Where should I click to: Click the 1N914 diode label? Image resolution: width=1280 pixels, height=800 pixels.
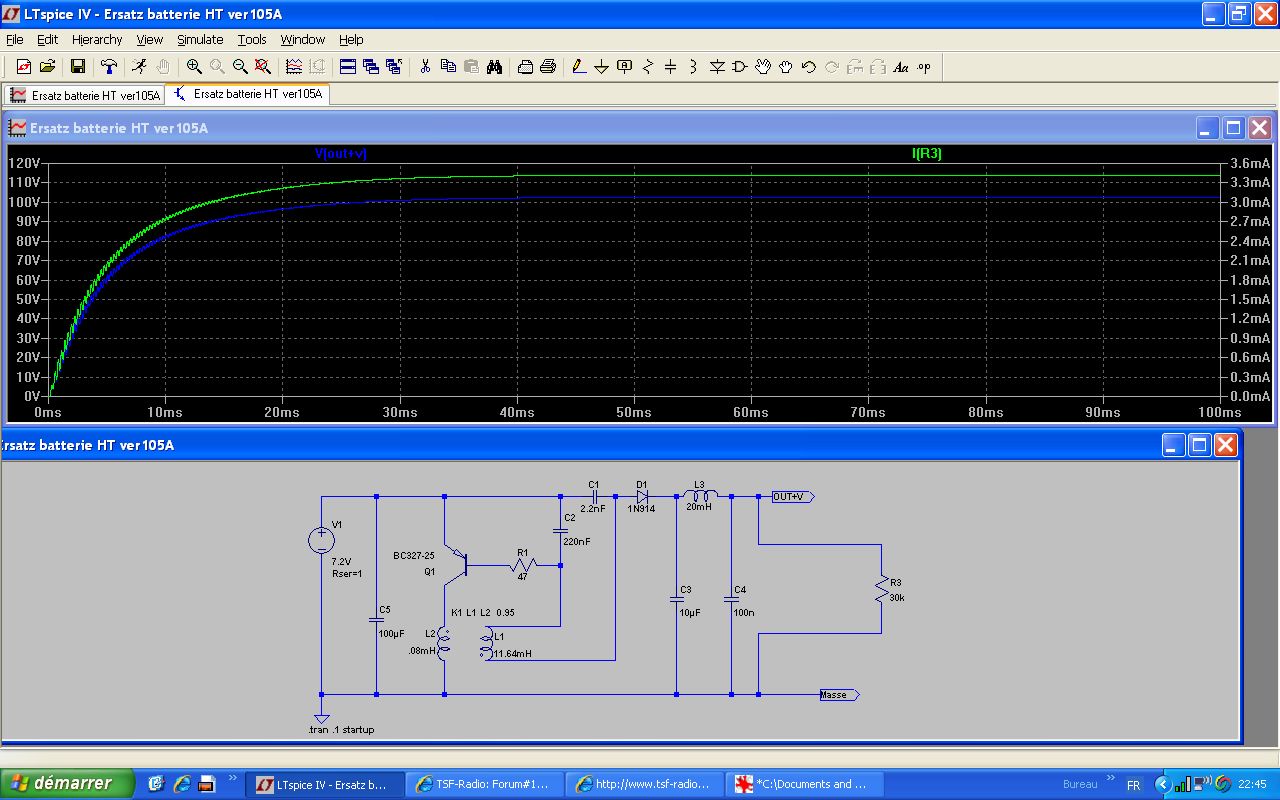pyautogui.click(x=641, y=509)
